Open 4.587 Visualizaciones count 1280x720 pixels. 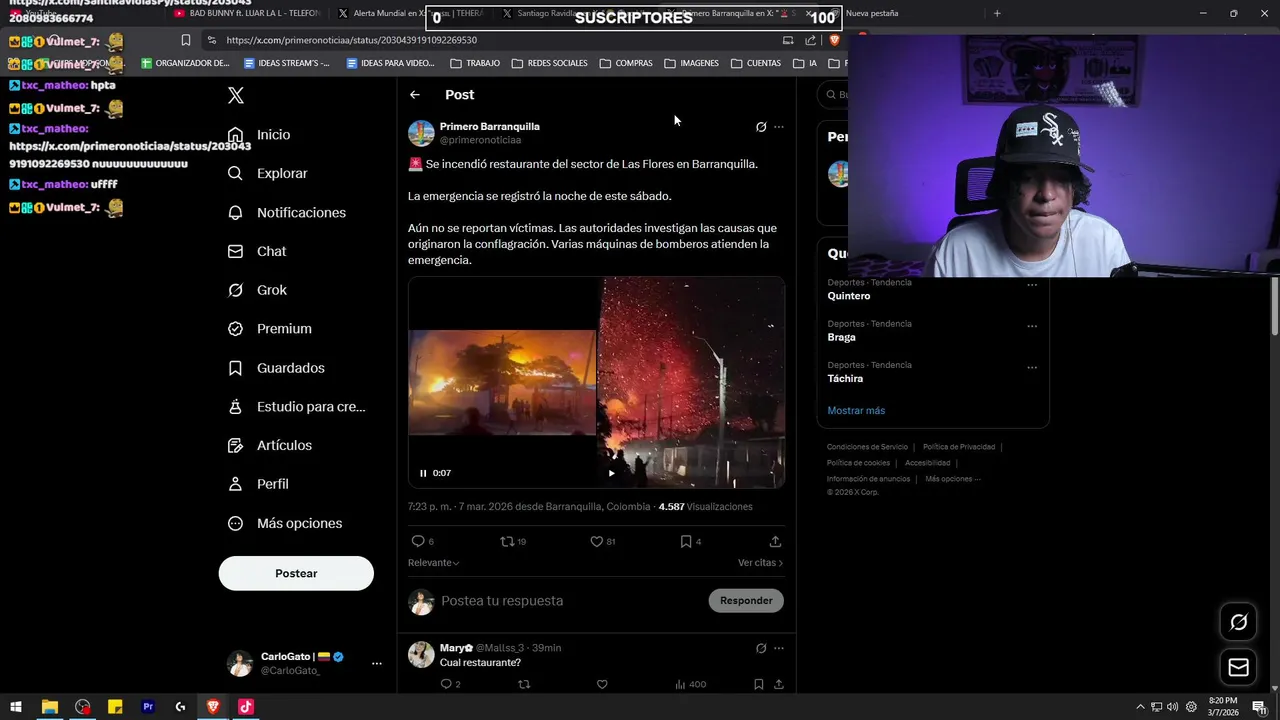(x=705, y=507)
